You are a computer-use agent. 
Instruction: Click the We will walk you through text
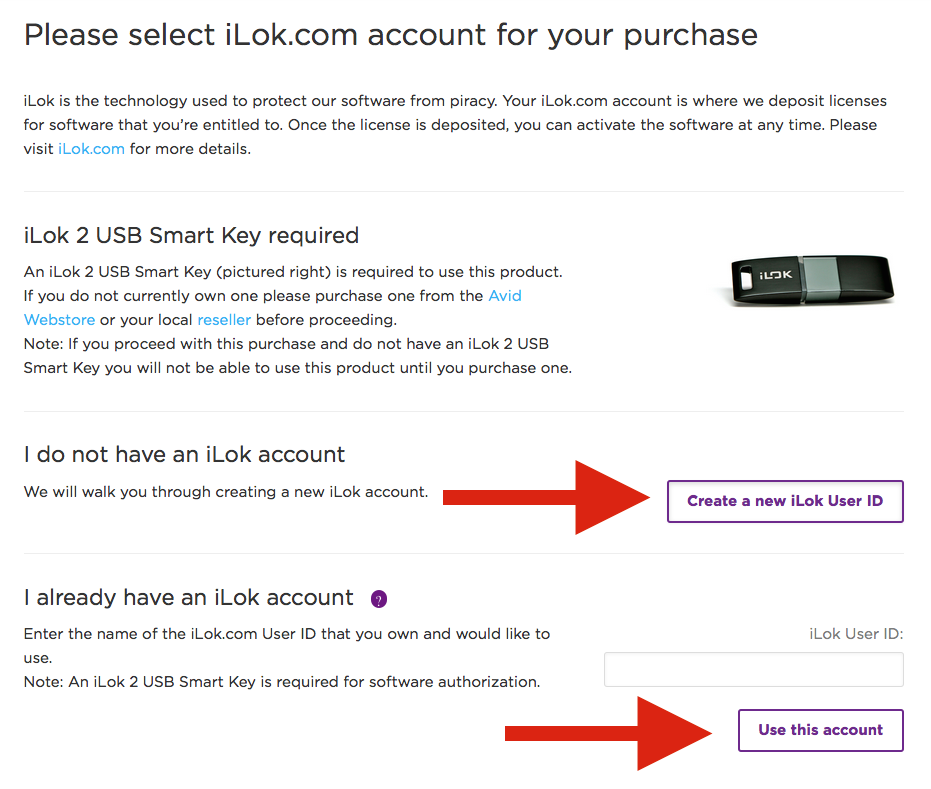(x=226, y=492)
